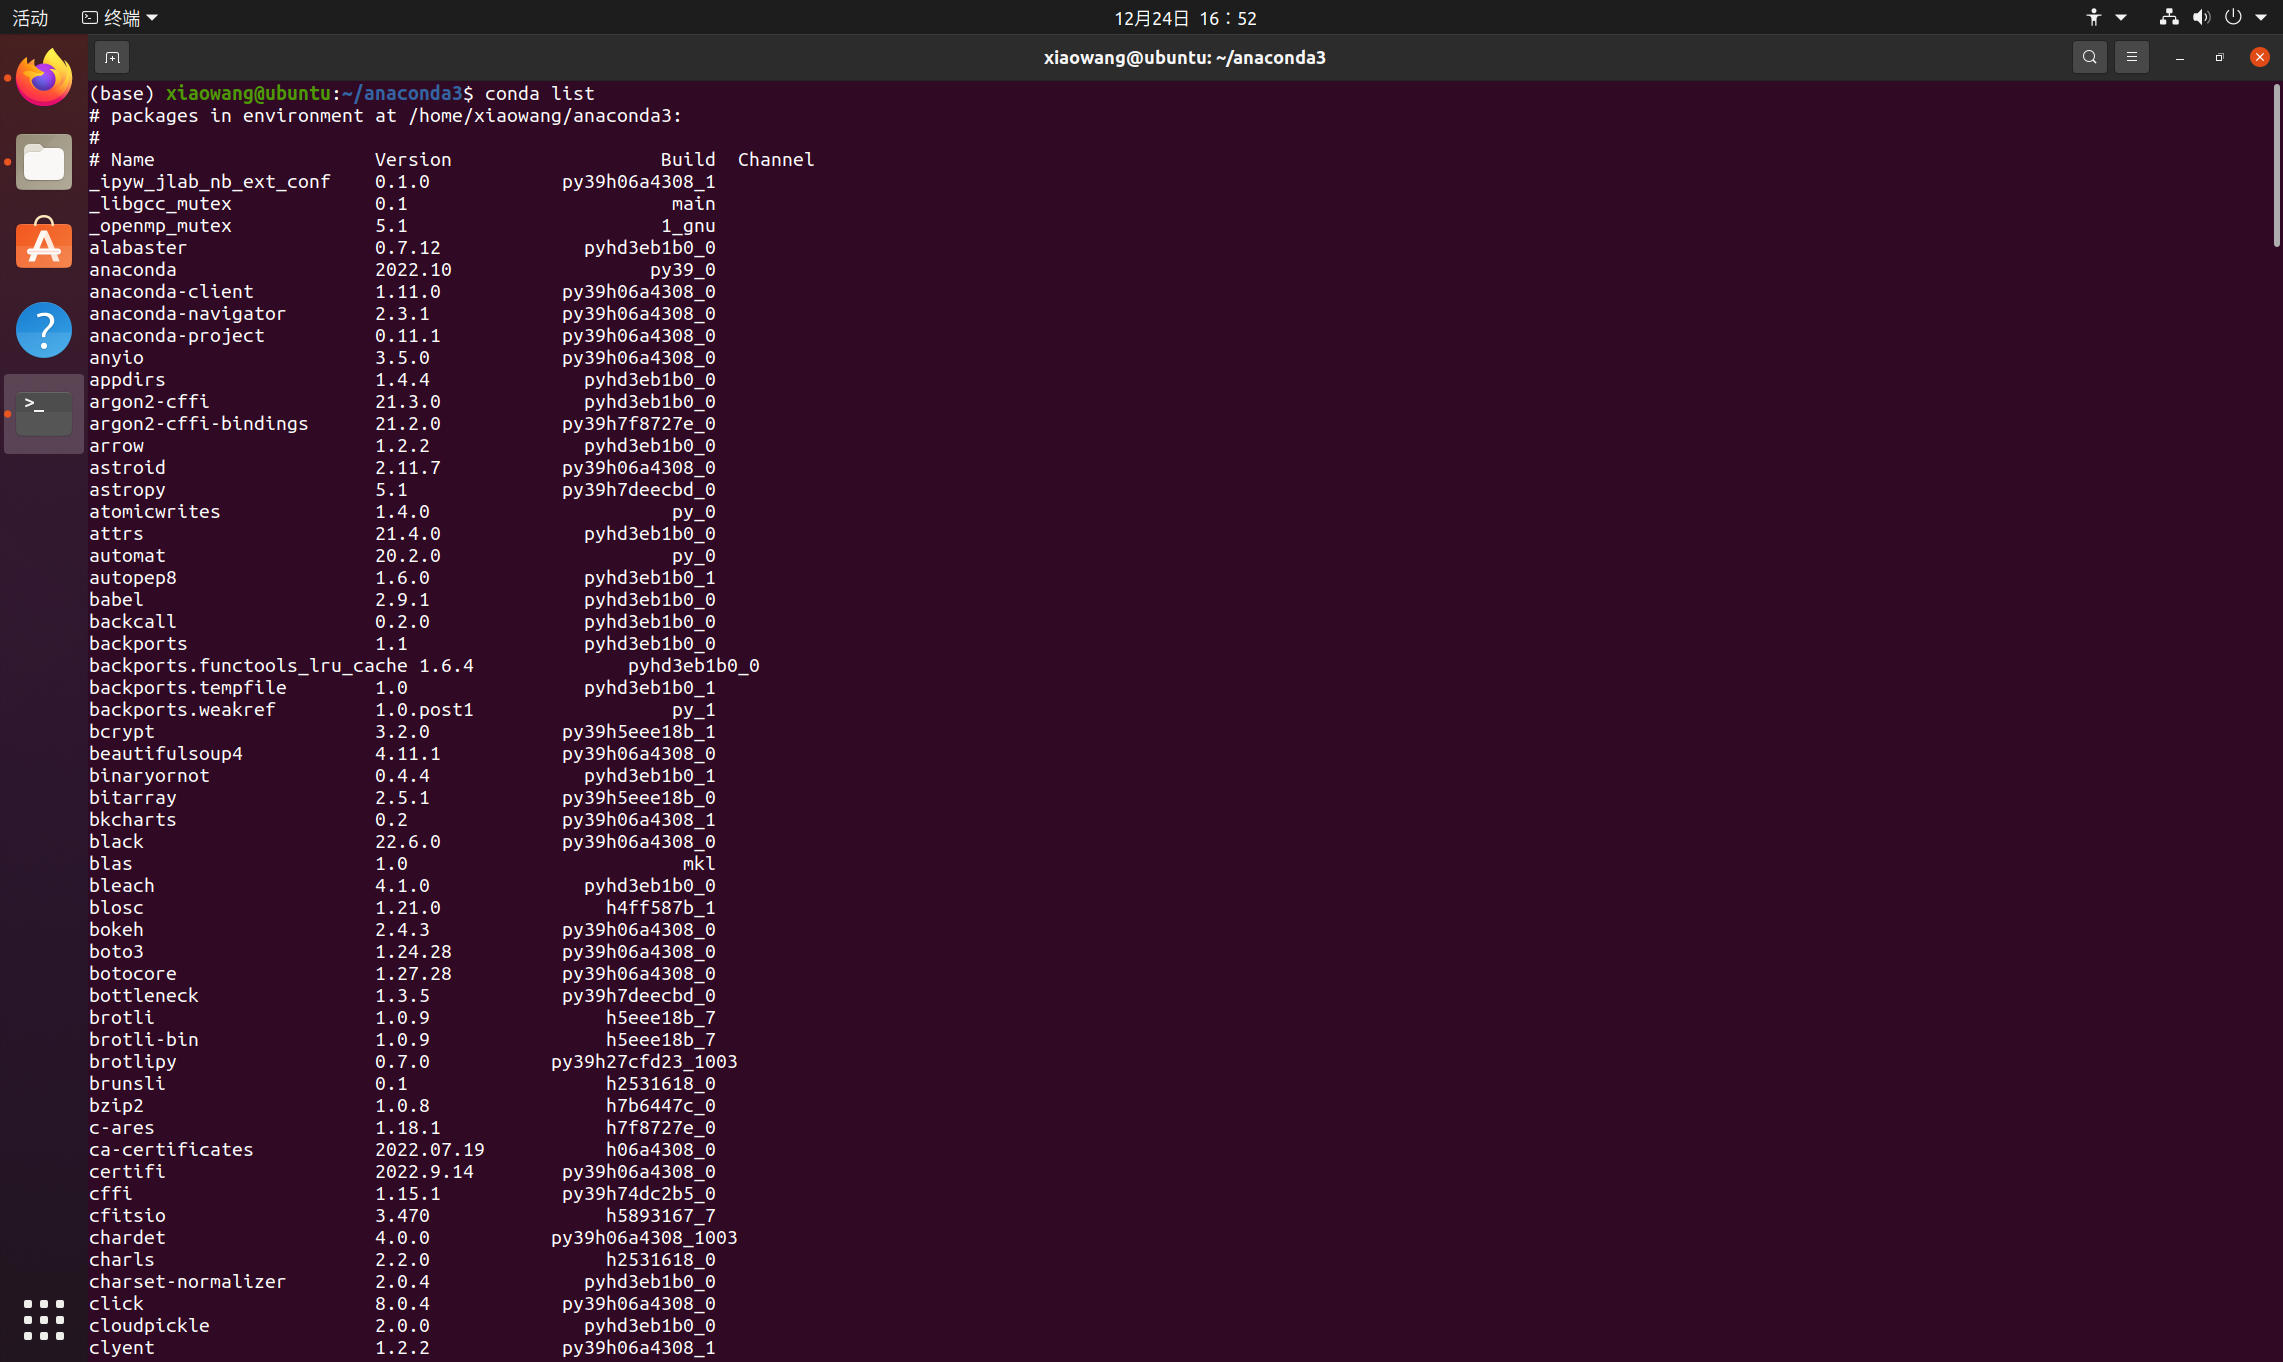
Task: Click the certifi version 2022.9.14
Action: pyautogui.click(x=424, y=1171)
